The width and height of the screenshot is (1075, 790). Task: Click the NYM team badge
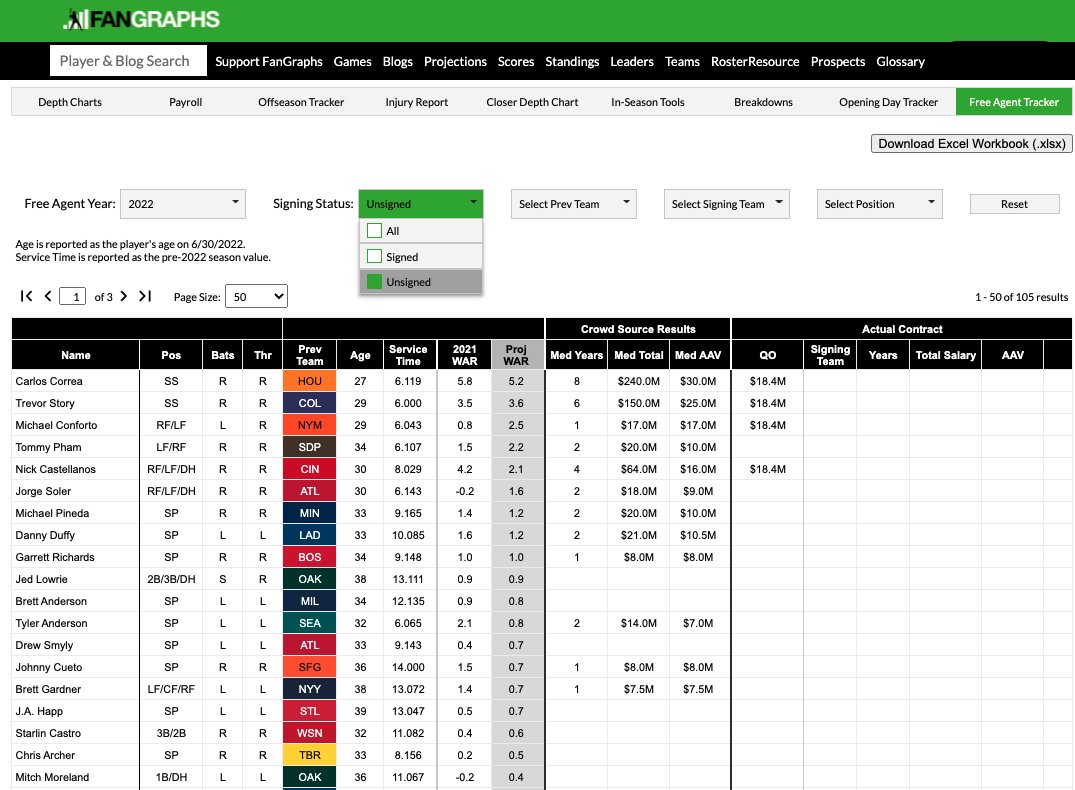click(309, 425)
